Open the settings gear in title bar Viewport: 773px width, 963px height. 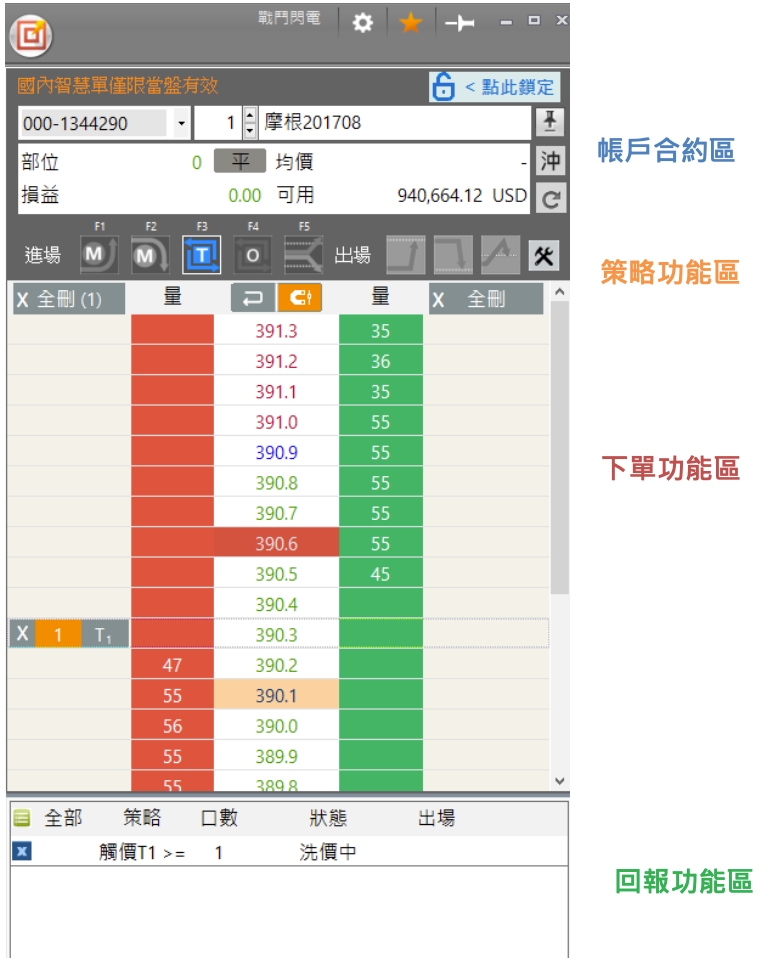point(363,23)
